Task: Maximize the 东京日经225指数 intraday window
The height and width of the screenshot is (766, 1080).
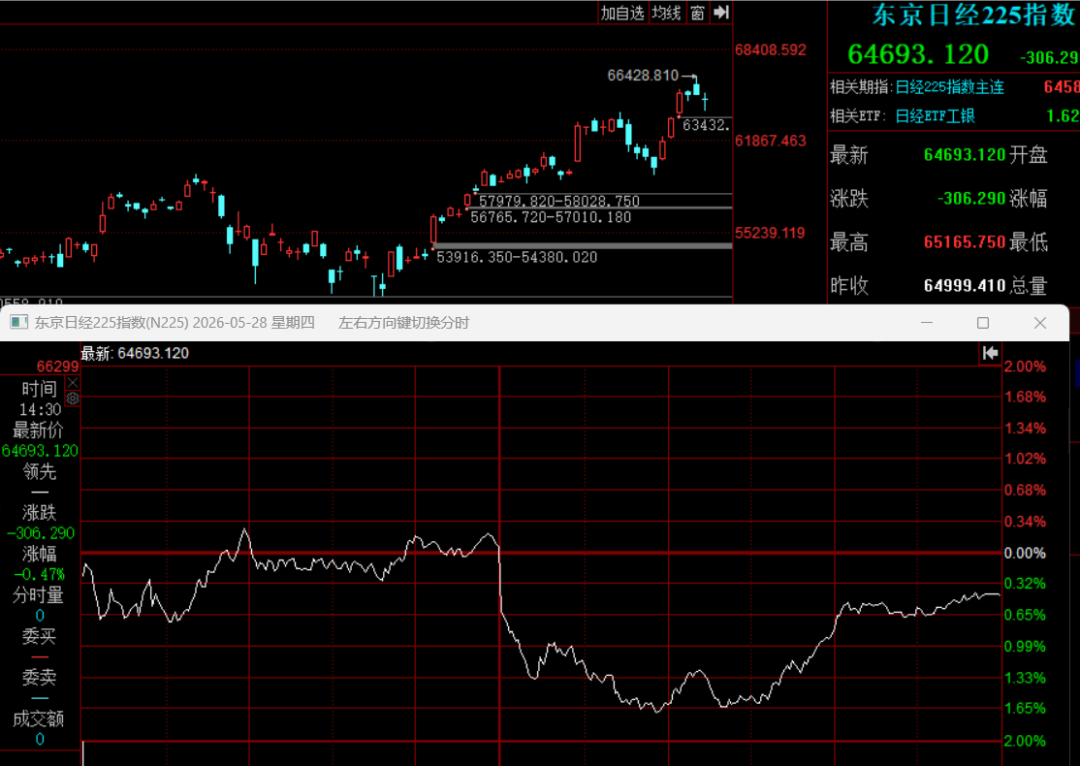Action: click(x=983, y=322)
